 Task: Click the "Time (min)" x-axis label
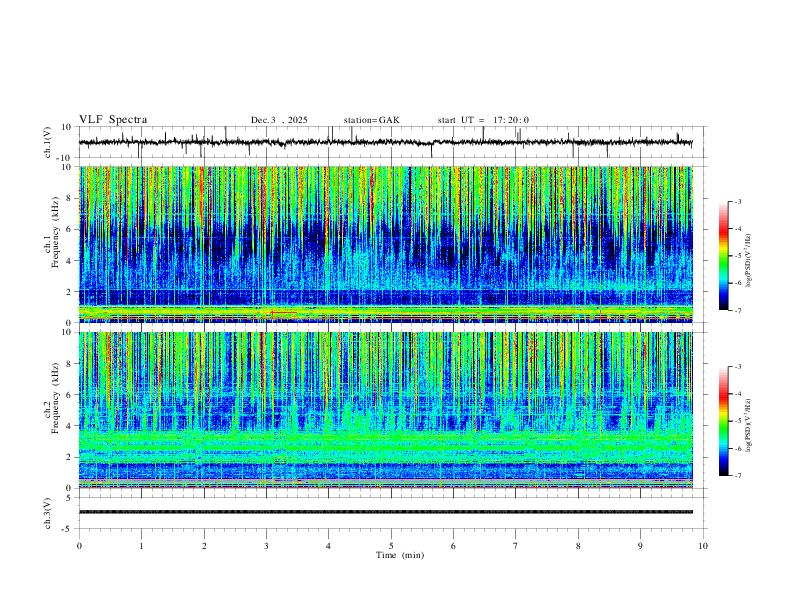400,555
